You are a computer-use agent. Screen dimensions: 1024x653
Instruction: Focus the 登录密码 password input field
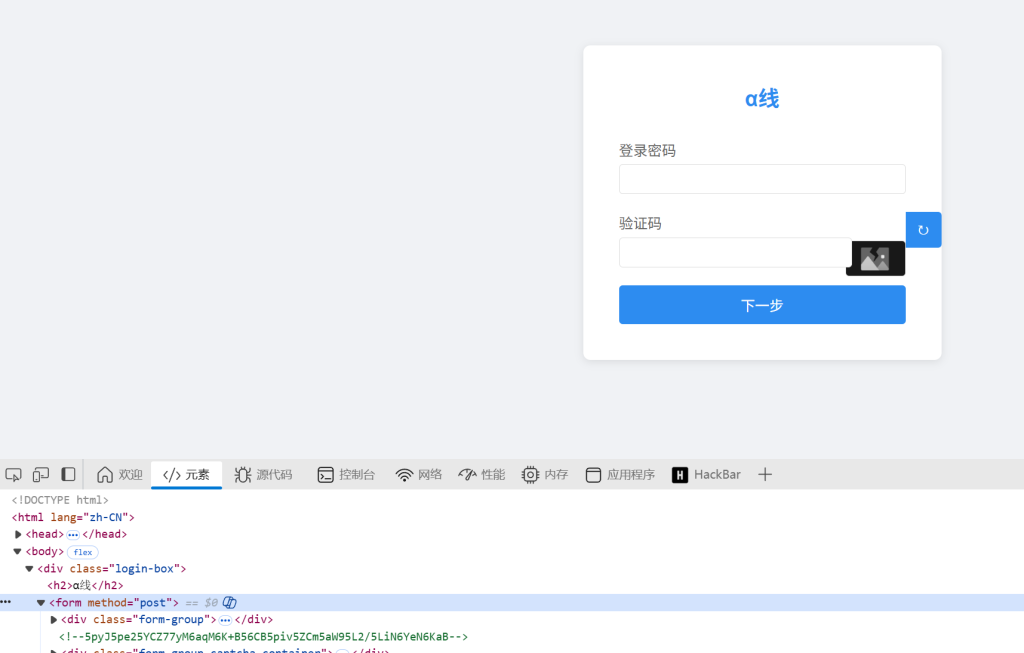click(762, 179)
